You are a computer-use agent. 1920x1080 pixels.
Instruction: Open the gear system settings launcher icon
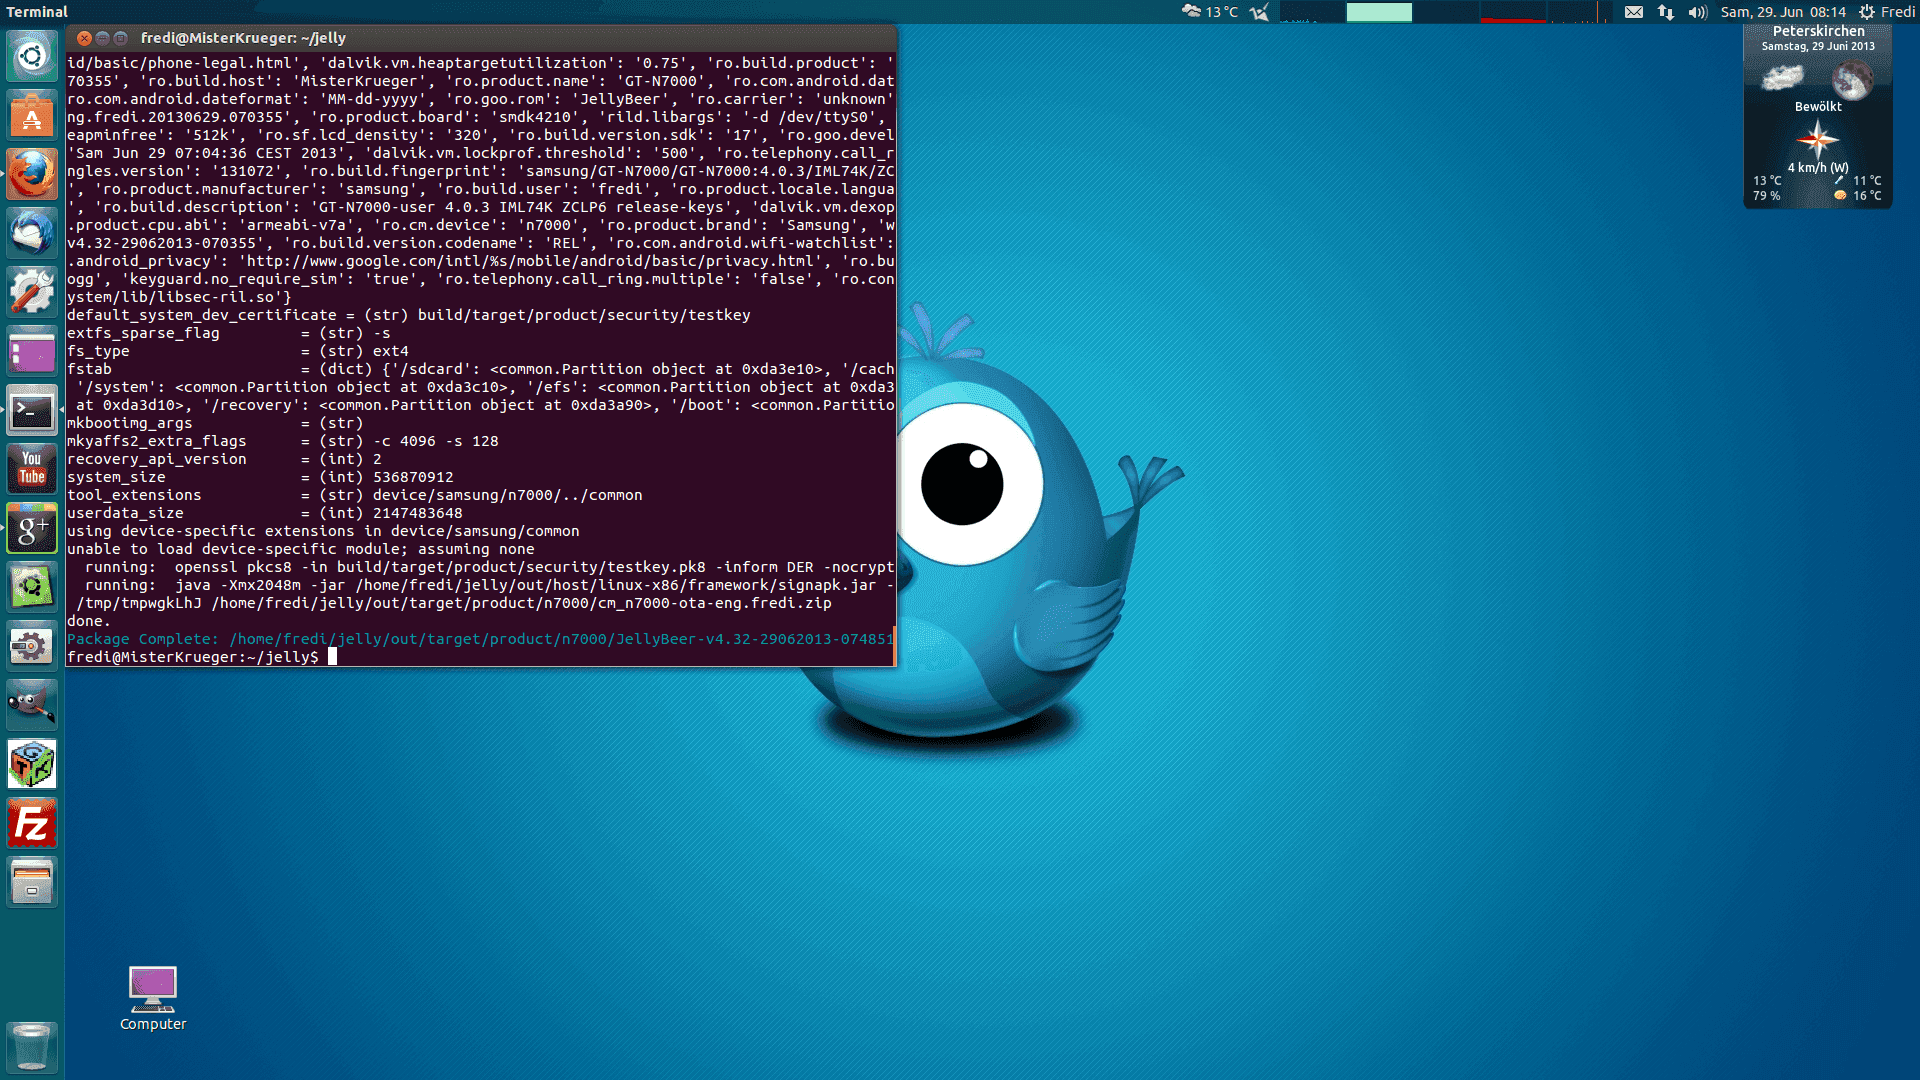[x=32, y=647]
